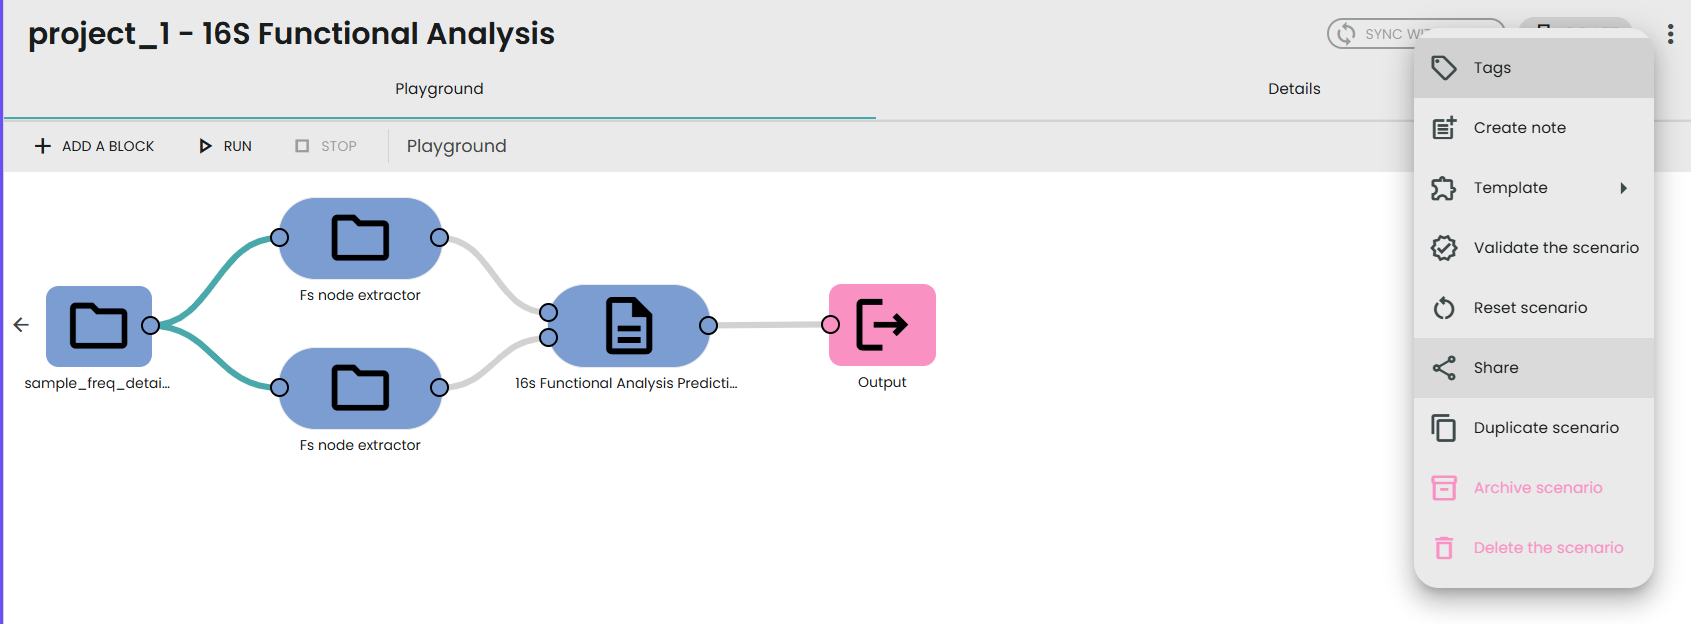Viewport: 1691px width, 624px height.
Task: Click the Reset scenario circular arrow icon
Action: [1443, 308]
